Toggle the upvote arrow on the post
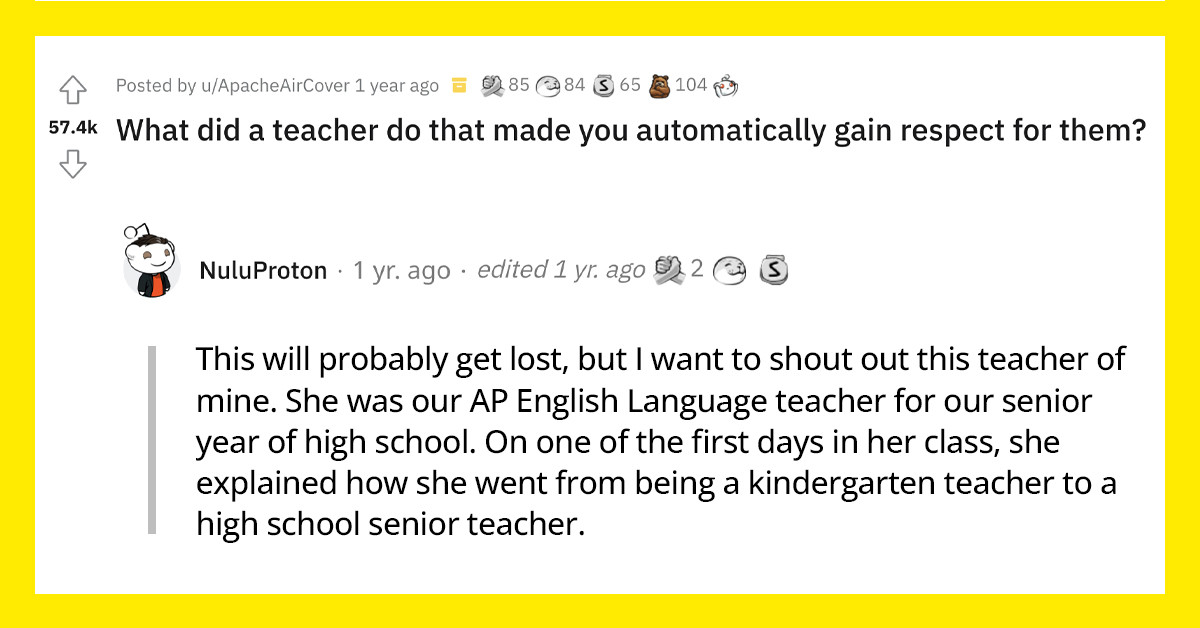The image size is (1200, 628). [x=72, y=91]
